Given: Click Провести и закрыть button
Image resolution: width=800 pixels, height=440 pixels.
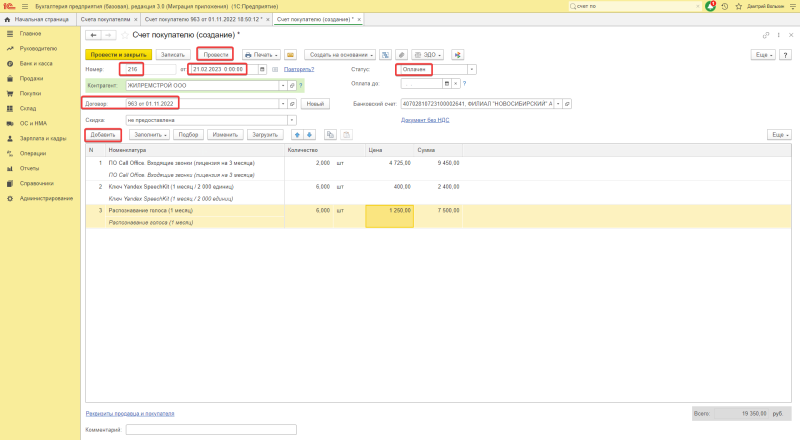Looking at the screenshot, I should [118, 55].
